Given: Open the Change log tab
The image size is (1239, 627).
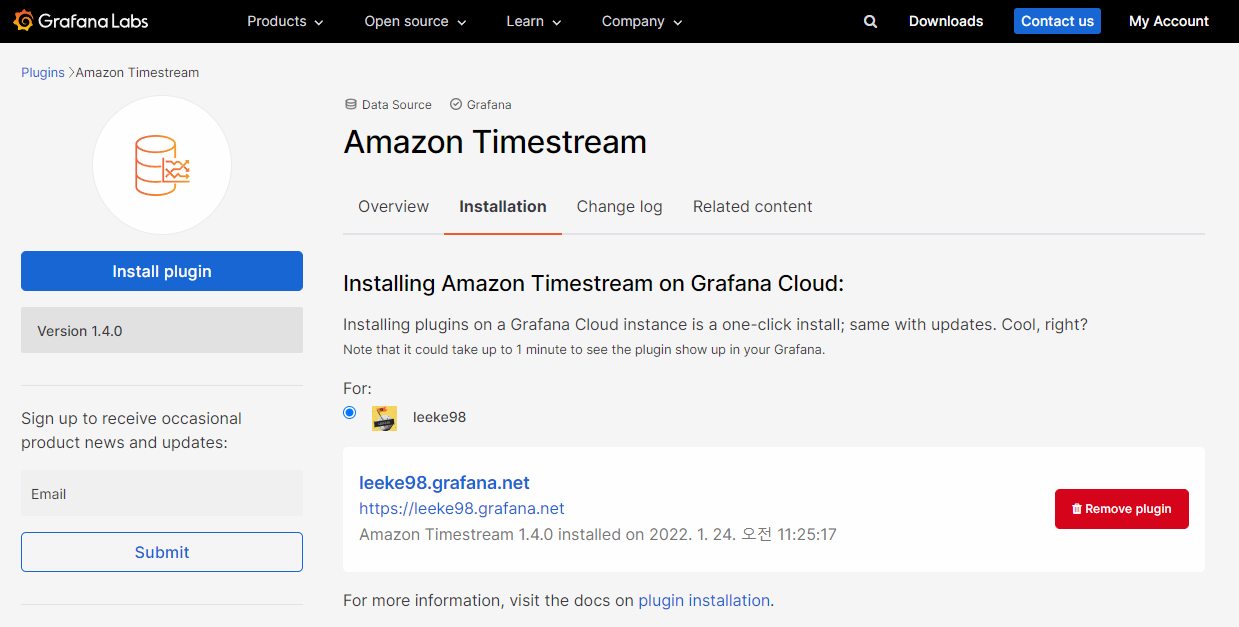Looking at the screenshot, I should pyautogui.click(x=619, y=207).
